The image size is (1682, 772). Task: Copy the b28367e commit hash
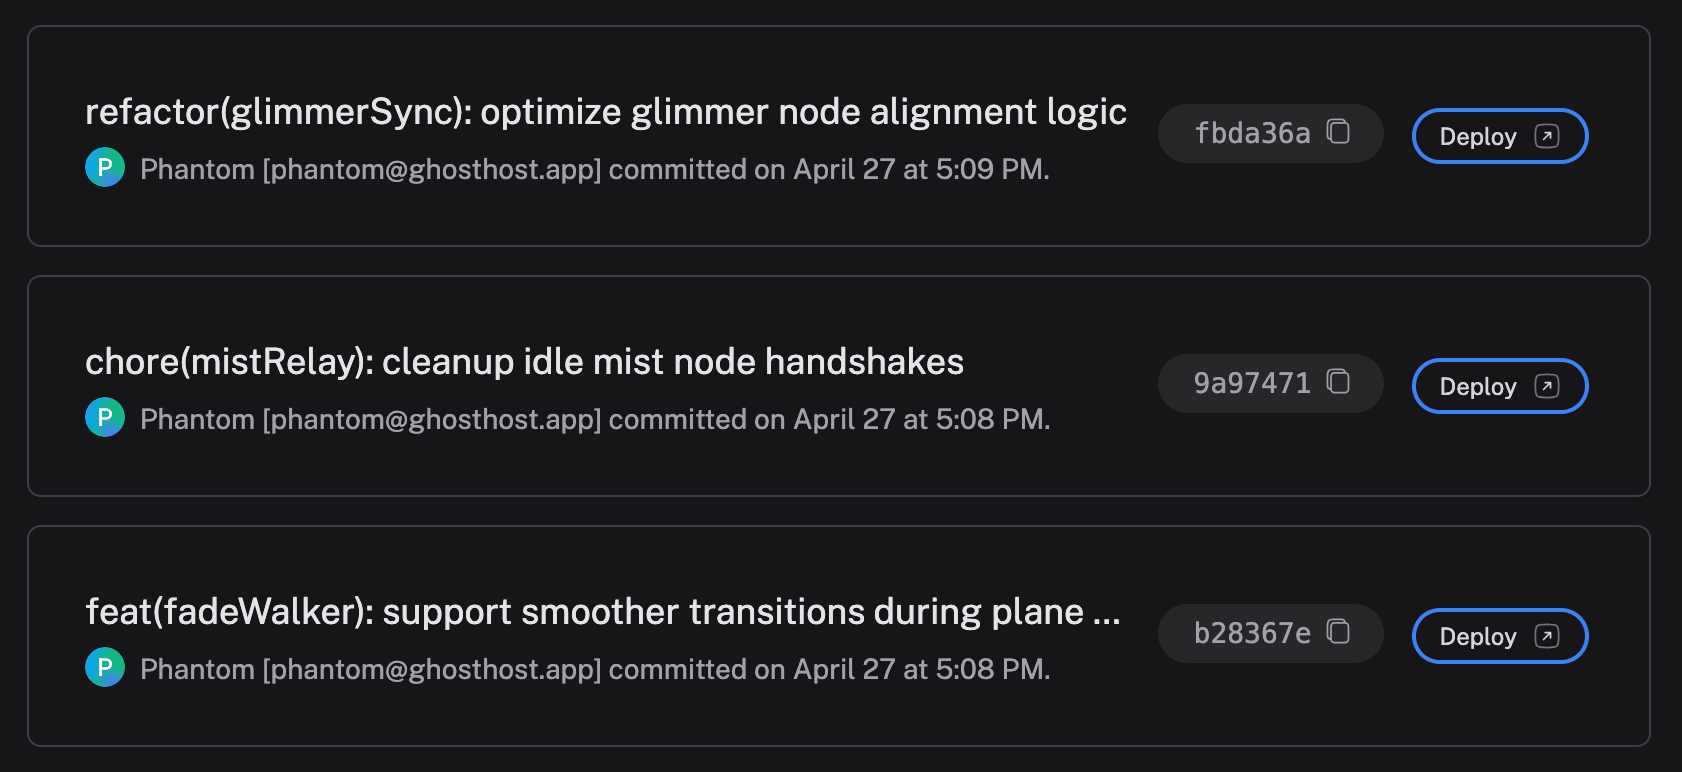(1340, 632)
